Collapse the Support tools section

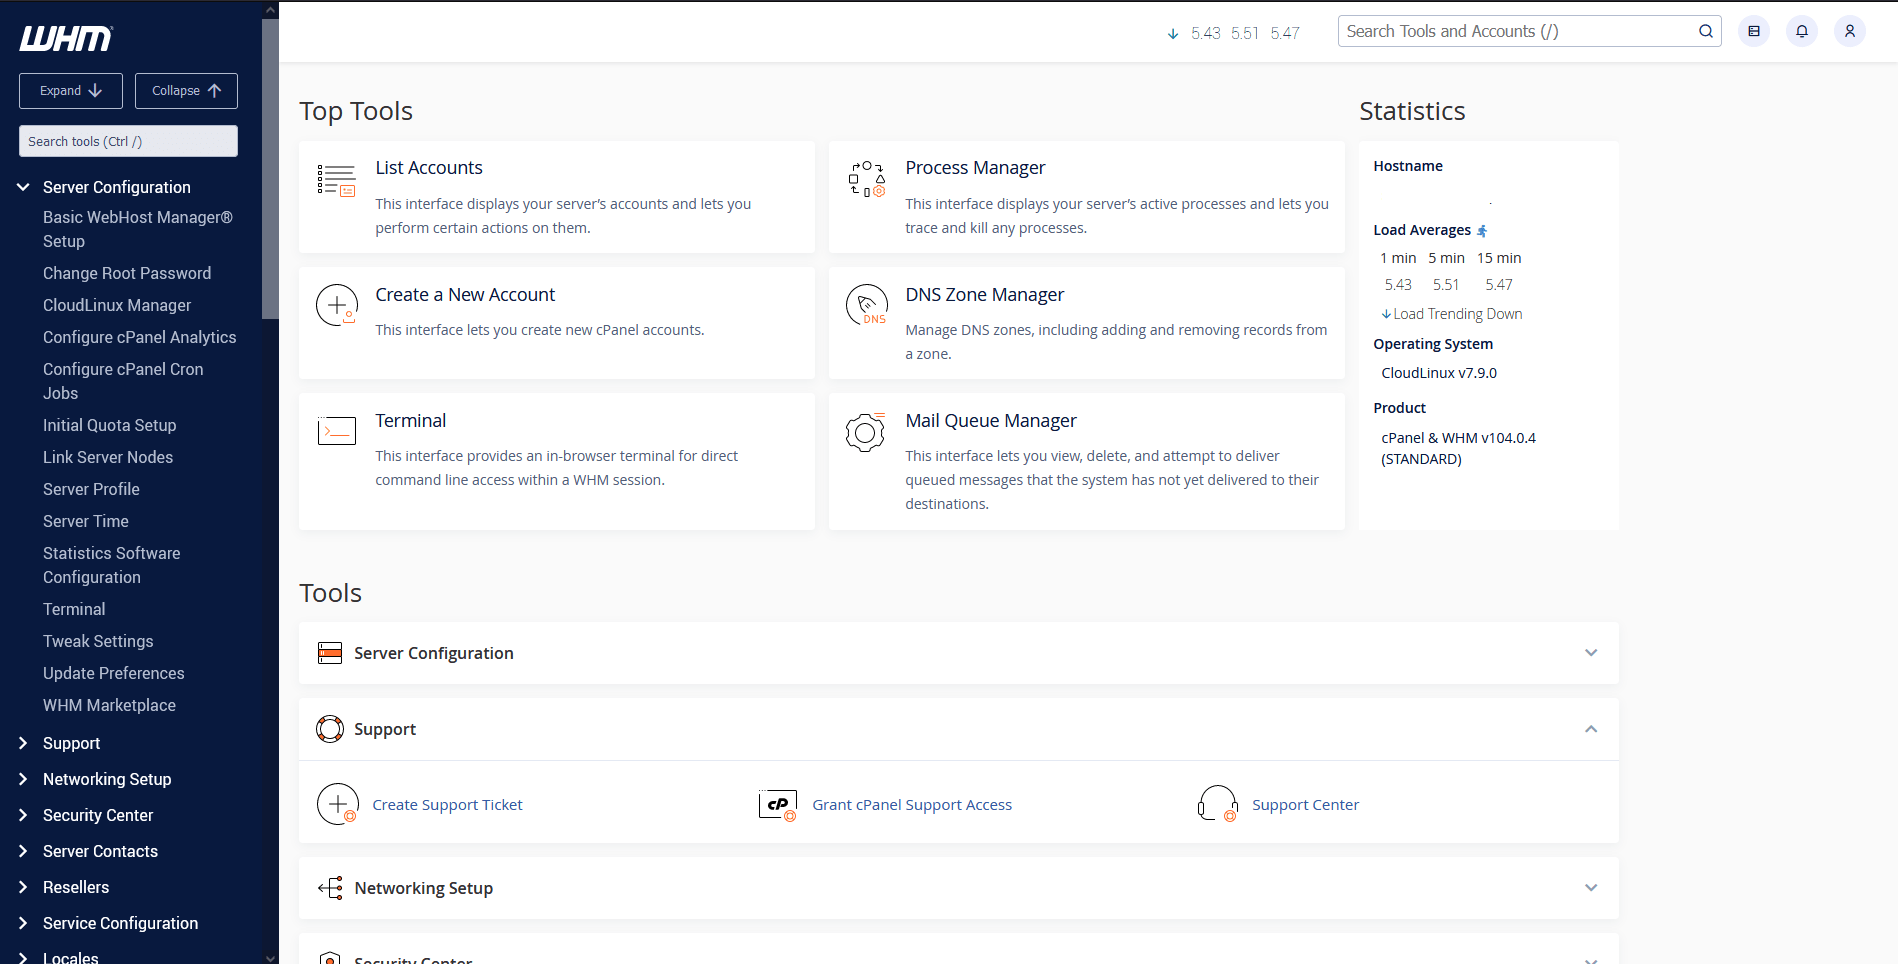click(x=1591, y=729)
